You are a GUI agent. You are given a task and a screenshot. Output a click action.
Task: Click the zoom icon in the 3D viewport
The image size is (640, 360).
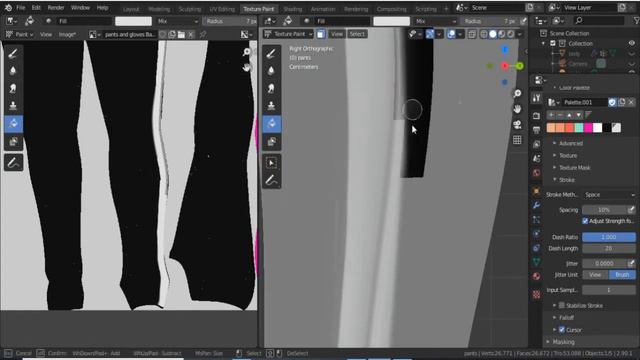click(517, 93)
